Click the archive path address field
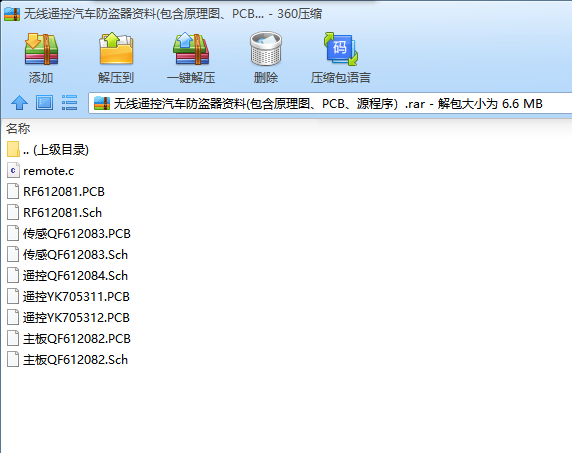 click(x=330, y=104)
